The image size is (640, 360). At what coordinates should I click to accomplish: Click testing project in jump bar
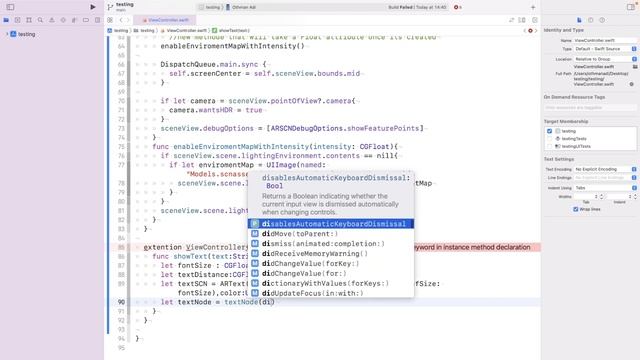click(118, 31)
